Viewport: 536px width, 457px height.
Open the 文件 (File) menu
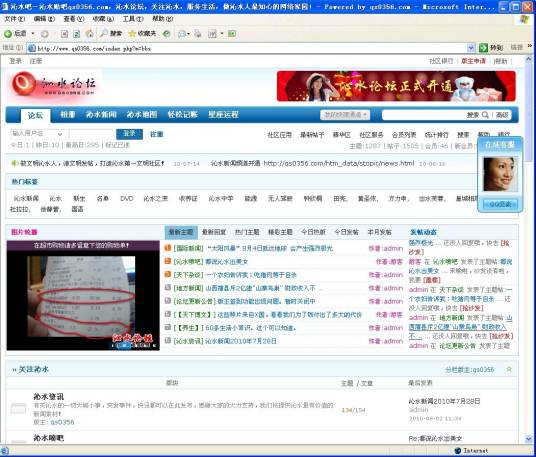click(x=14, y=19)
